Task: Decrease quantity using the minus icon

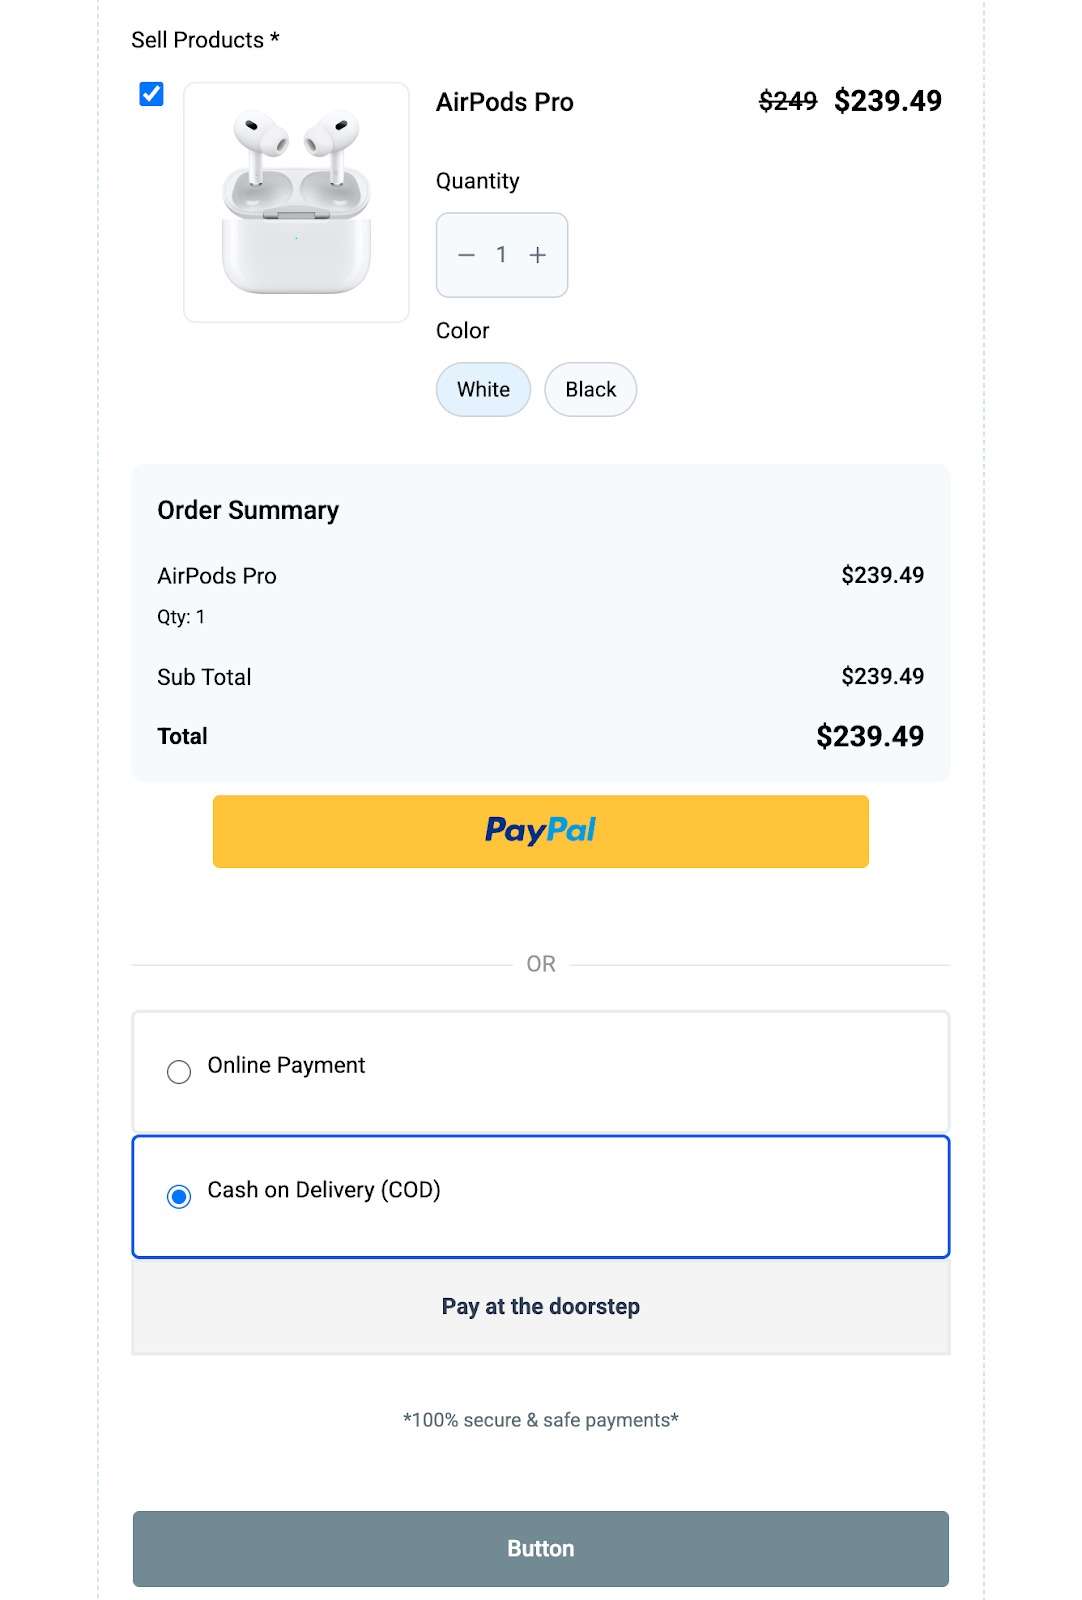Action: (466, 255)
